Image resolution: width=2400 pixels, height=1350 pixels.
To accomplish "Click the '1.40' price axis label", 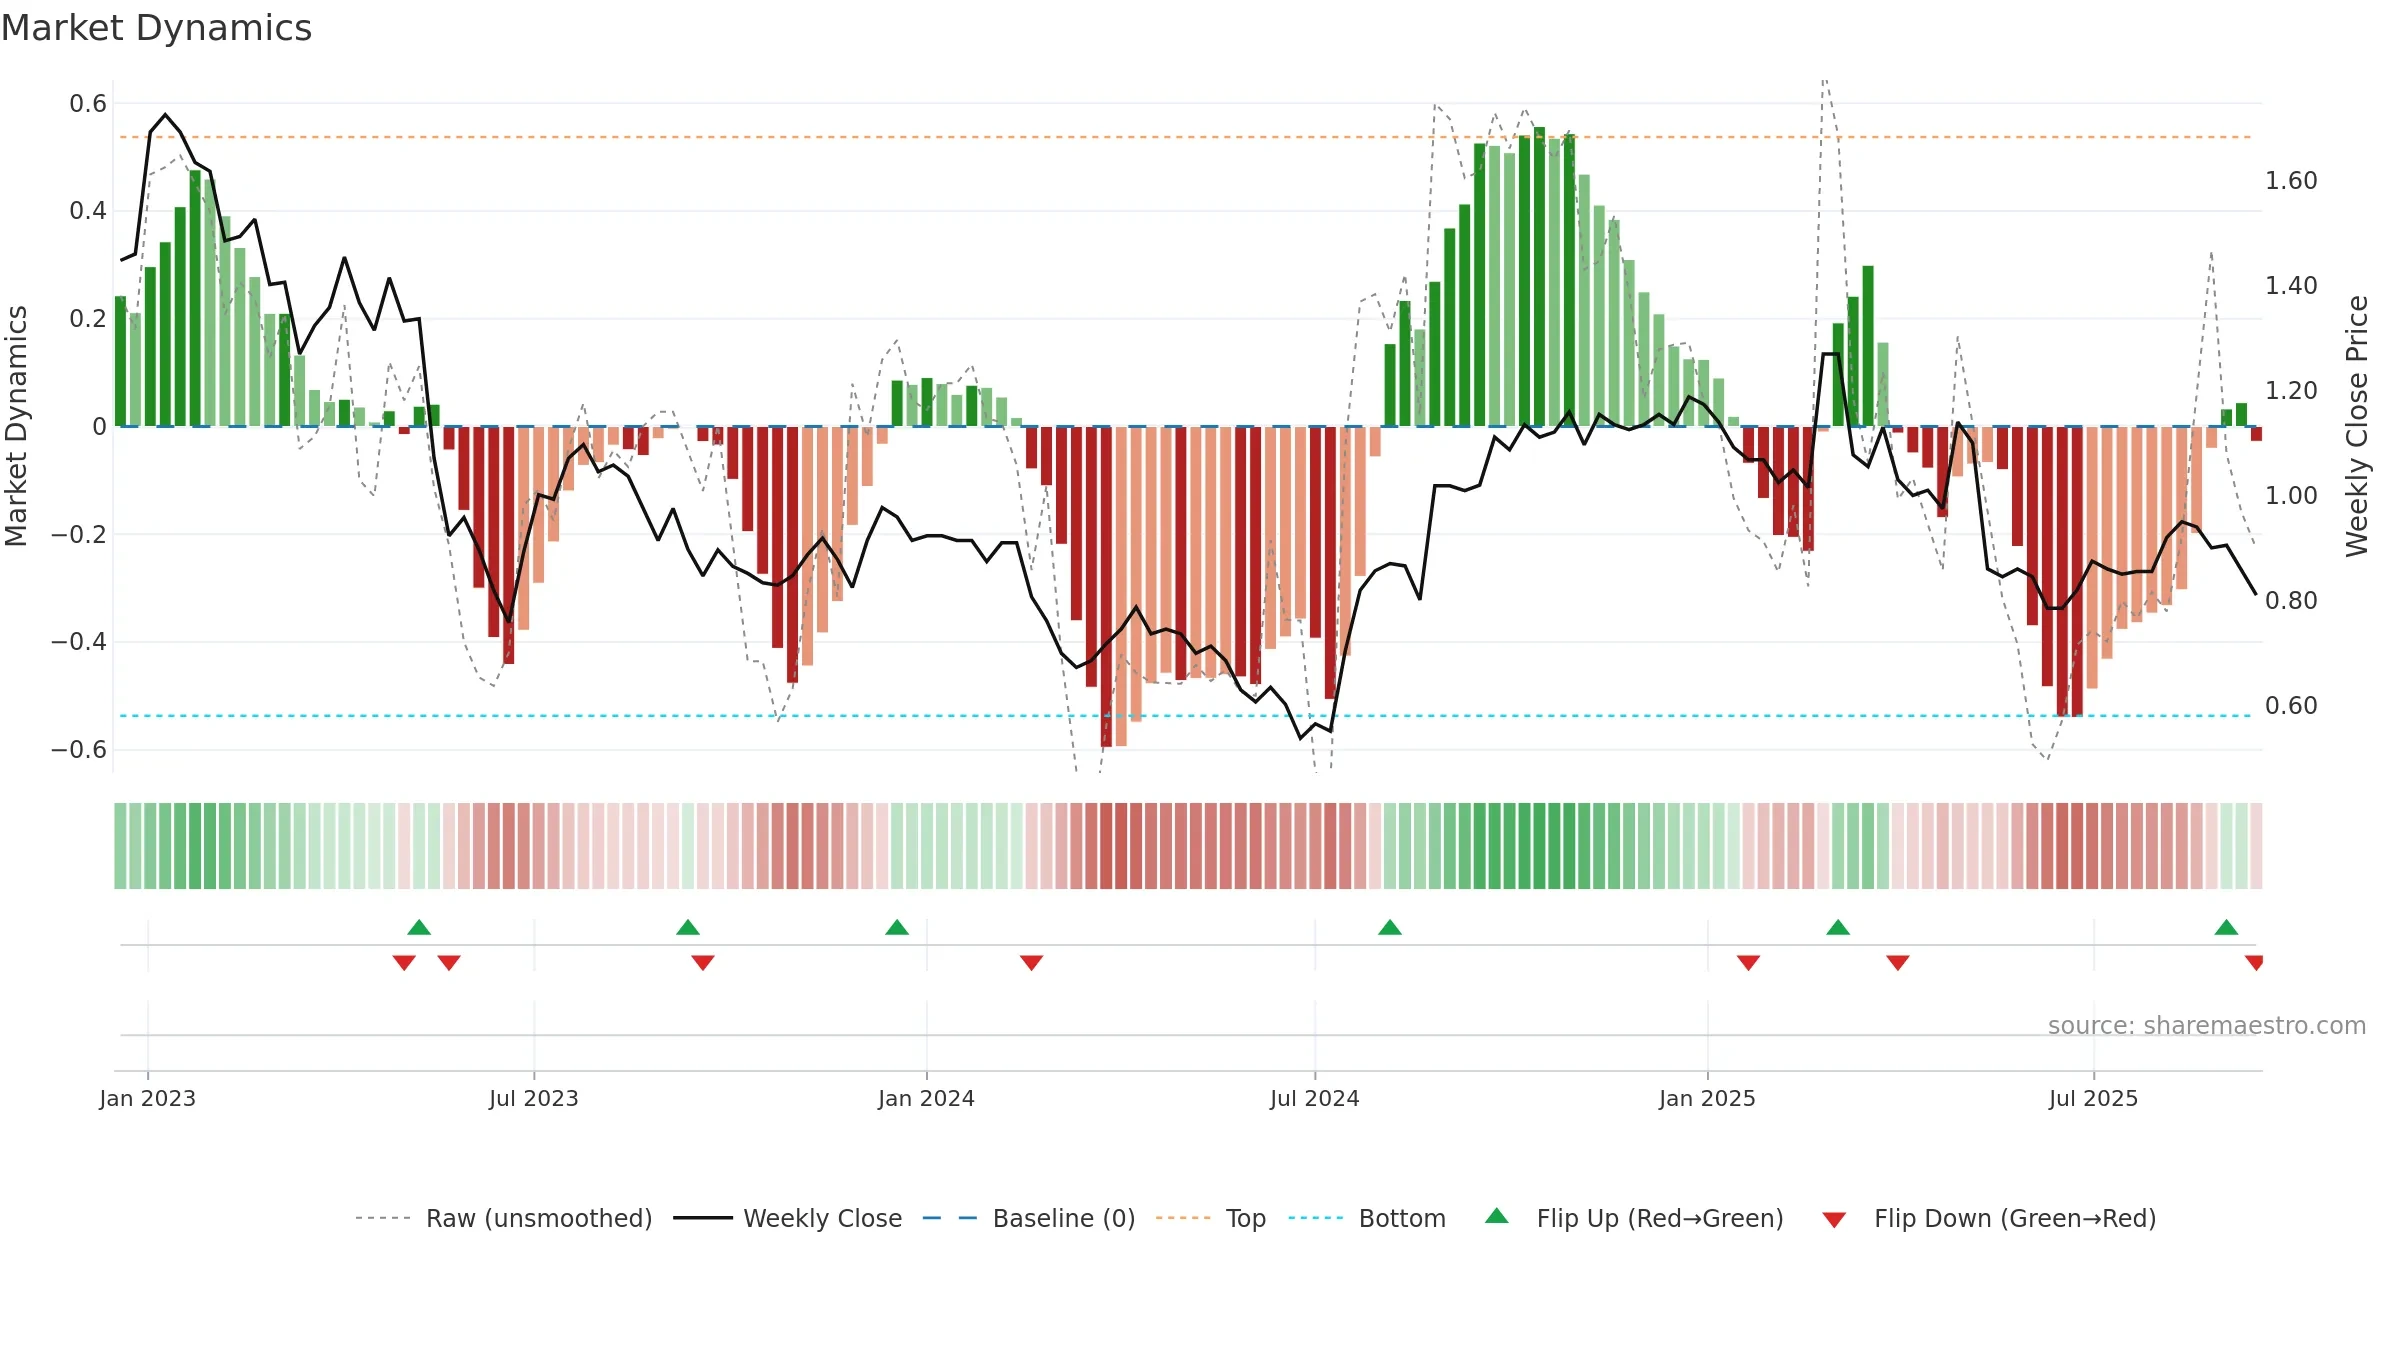I will coord(2292,285).
